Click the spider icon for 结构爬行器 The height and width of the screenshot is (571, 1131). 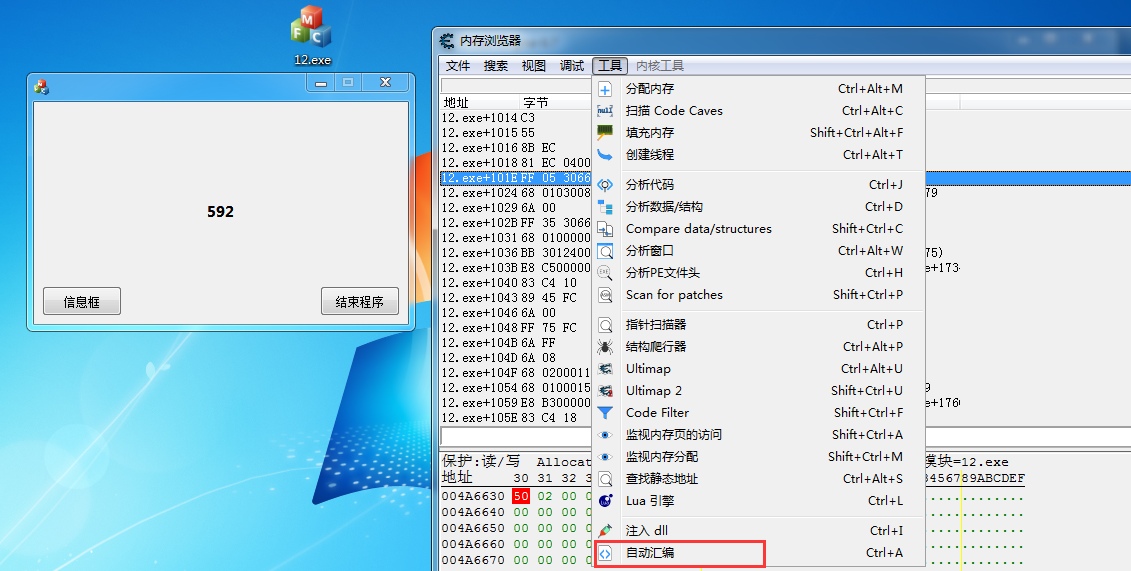pyautogui.click(x=605, y=347)
